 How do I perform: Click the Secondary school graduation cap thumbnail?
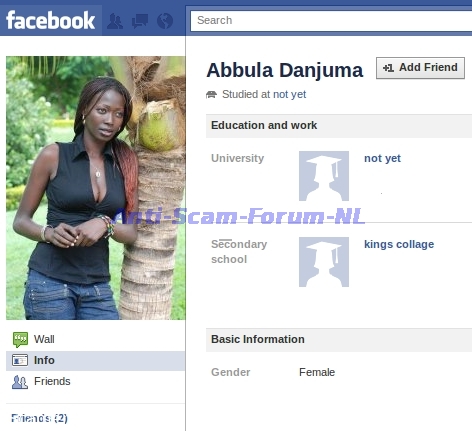(x=324, y=262)
